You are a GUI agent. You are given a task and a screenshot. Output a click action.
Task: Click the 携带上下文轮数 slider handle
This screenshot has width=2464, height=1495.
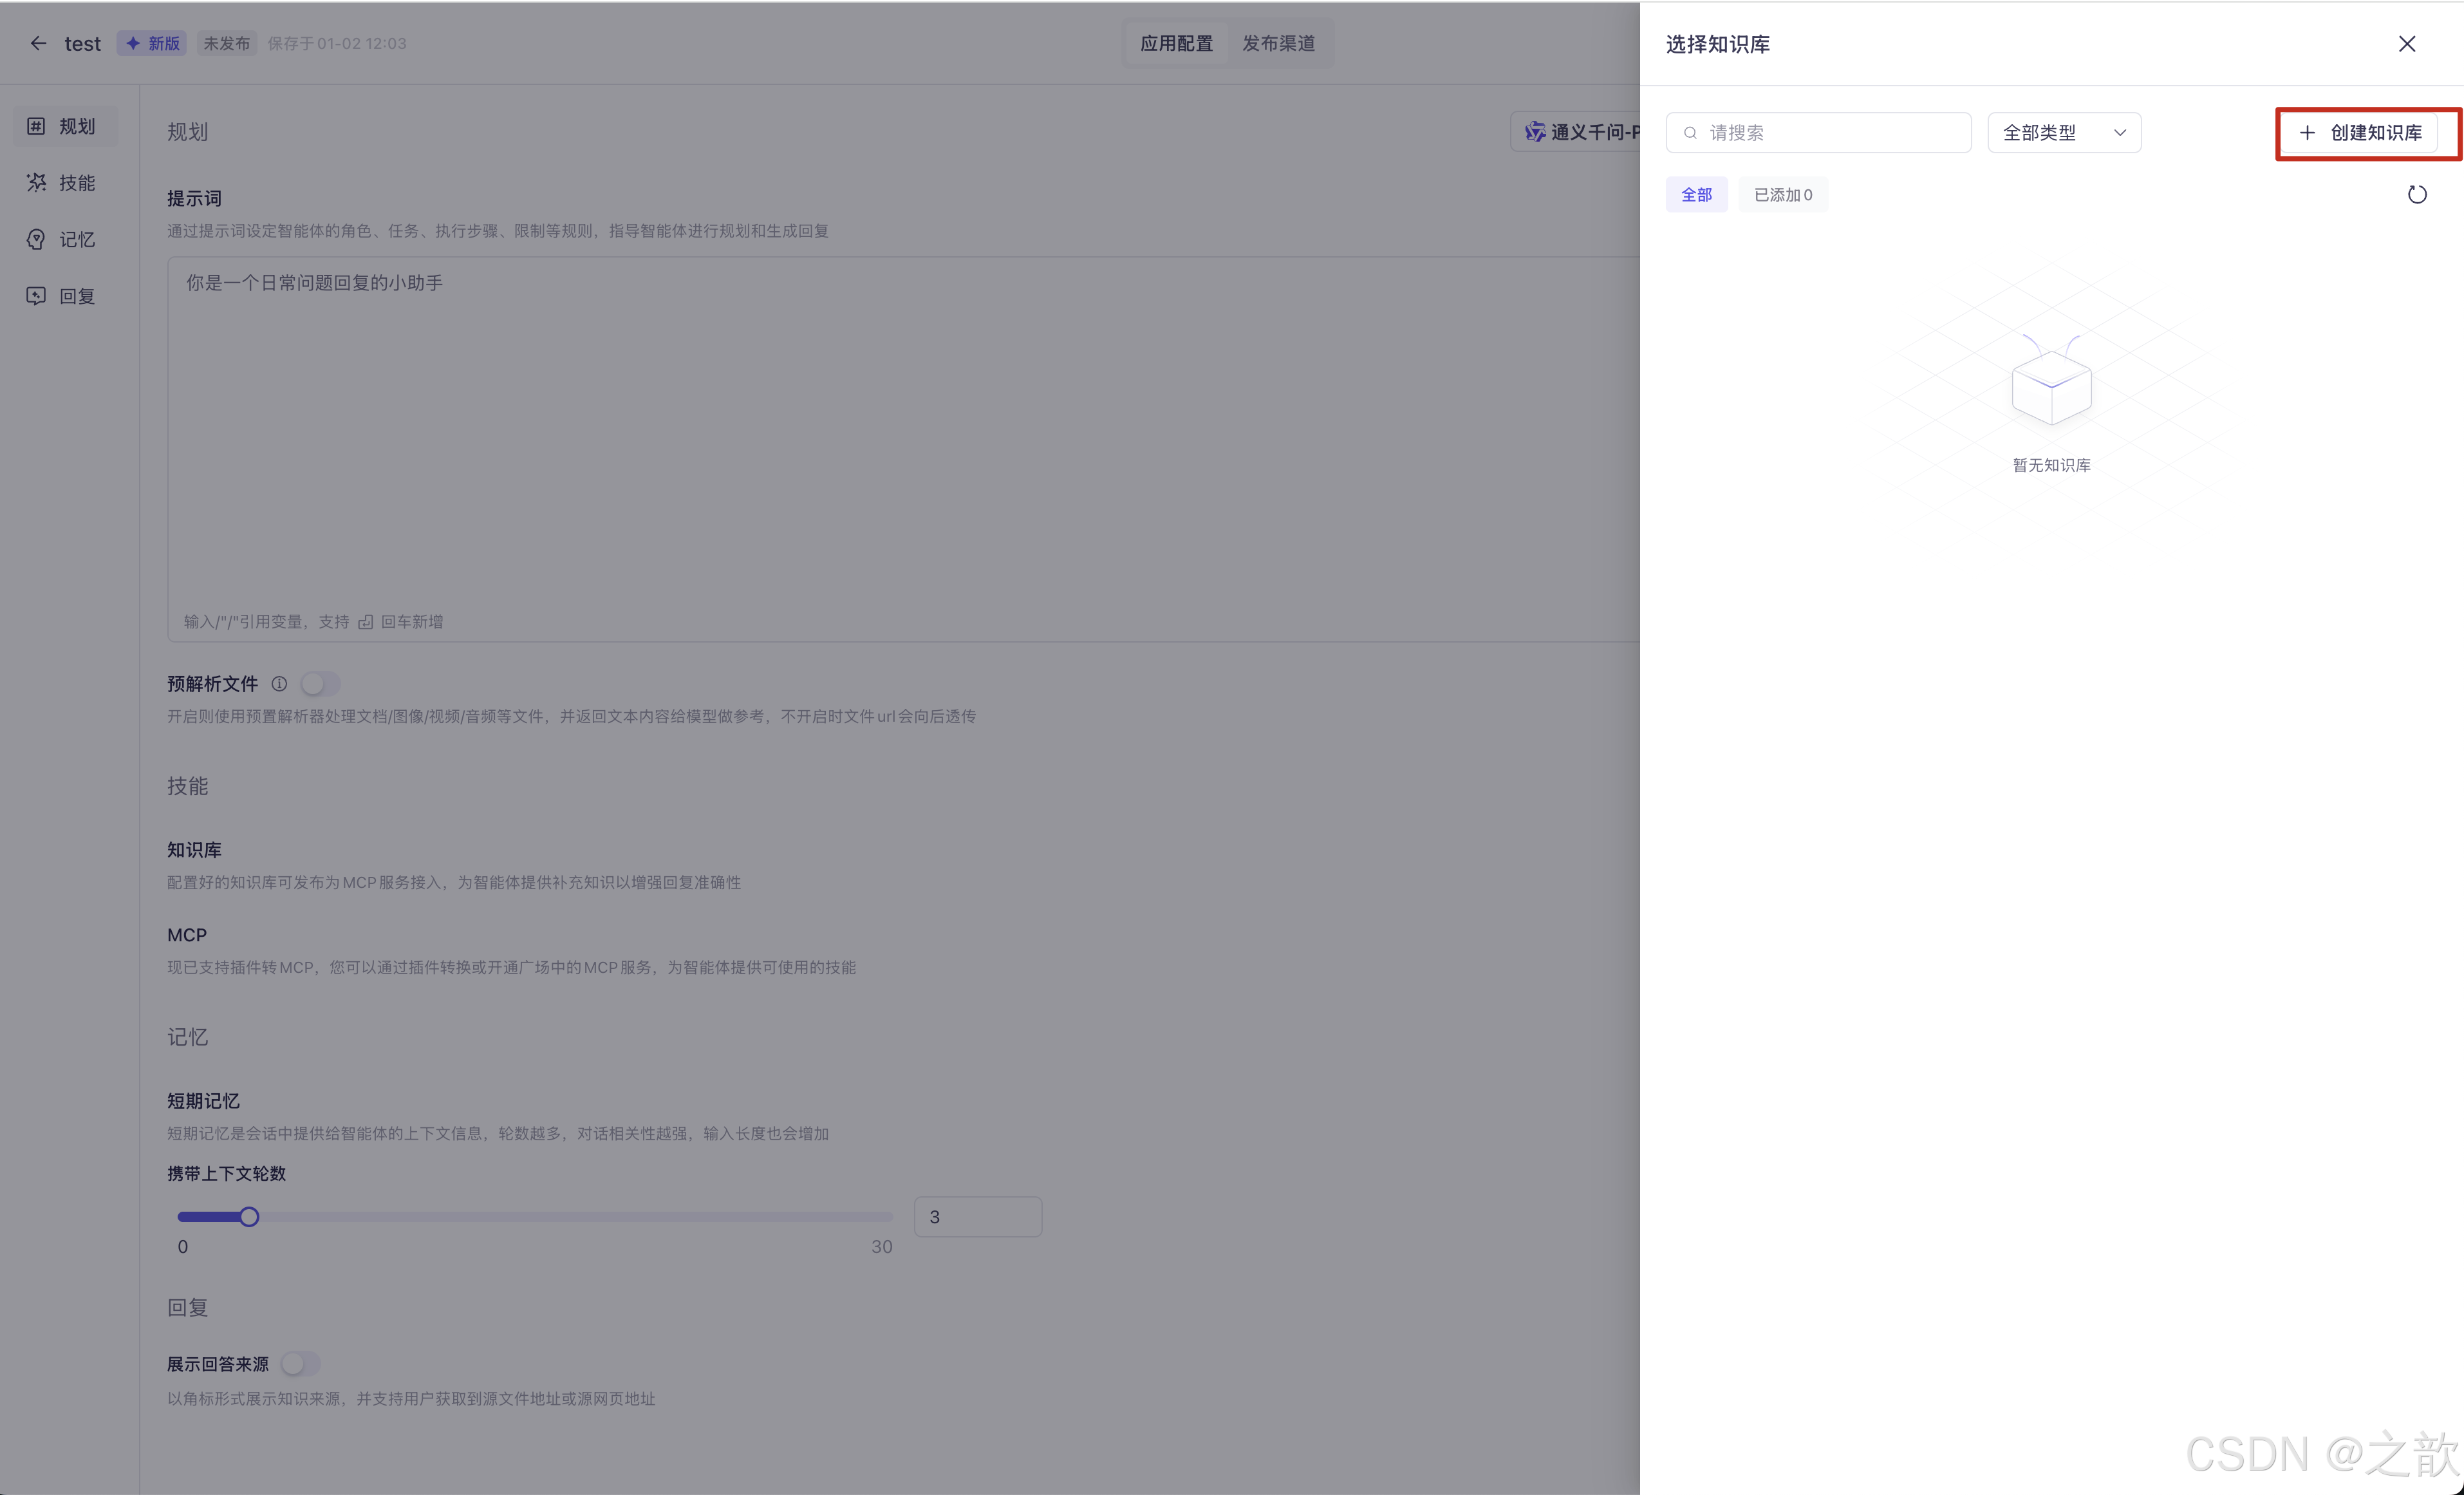click(x=249, y=1217)
